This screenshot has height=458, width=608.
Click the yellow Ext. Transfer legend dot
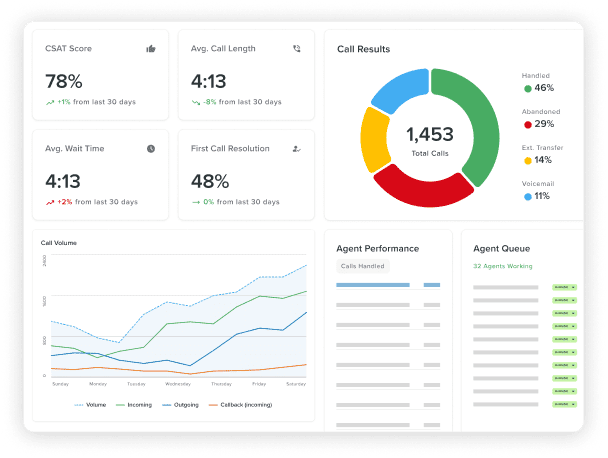click(x=527, y=160)
